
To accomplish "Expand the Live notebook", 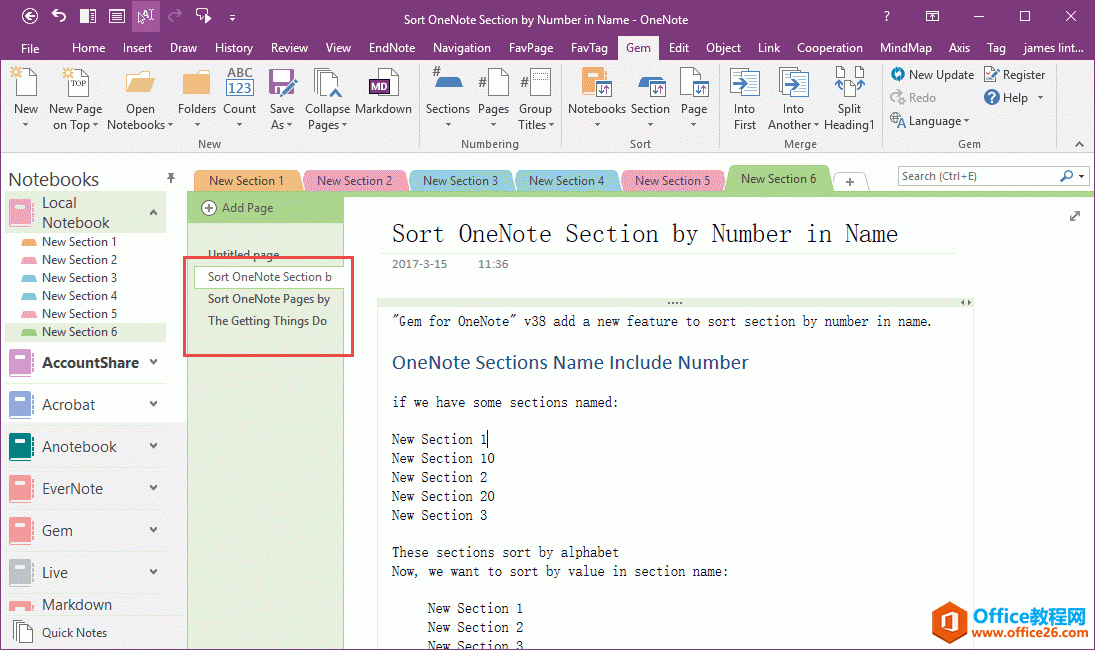I will click(154, 572).
